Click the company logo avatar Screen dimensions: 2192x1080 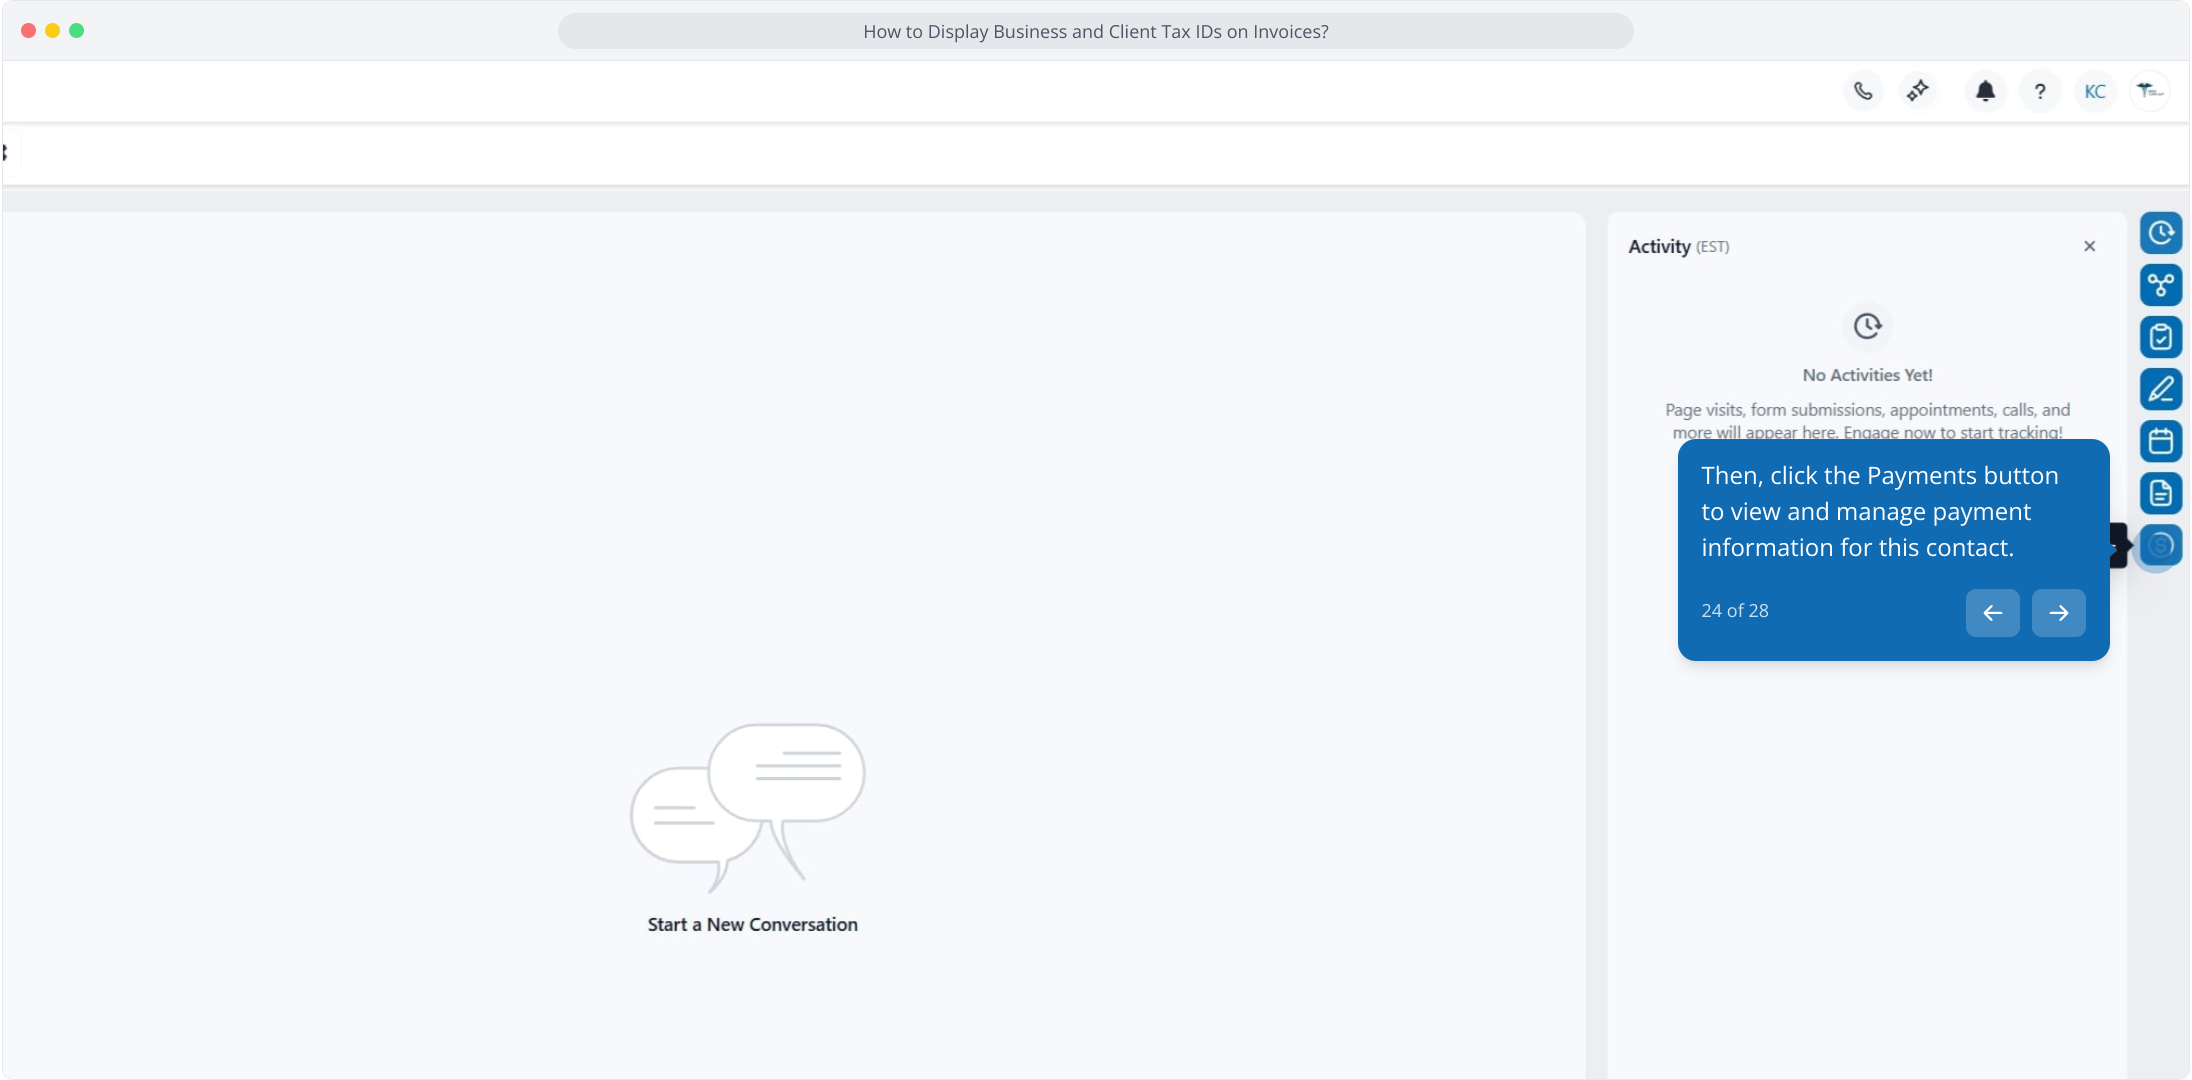[2149, 91]
